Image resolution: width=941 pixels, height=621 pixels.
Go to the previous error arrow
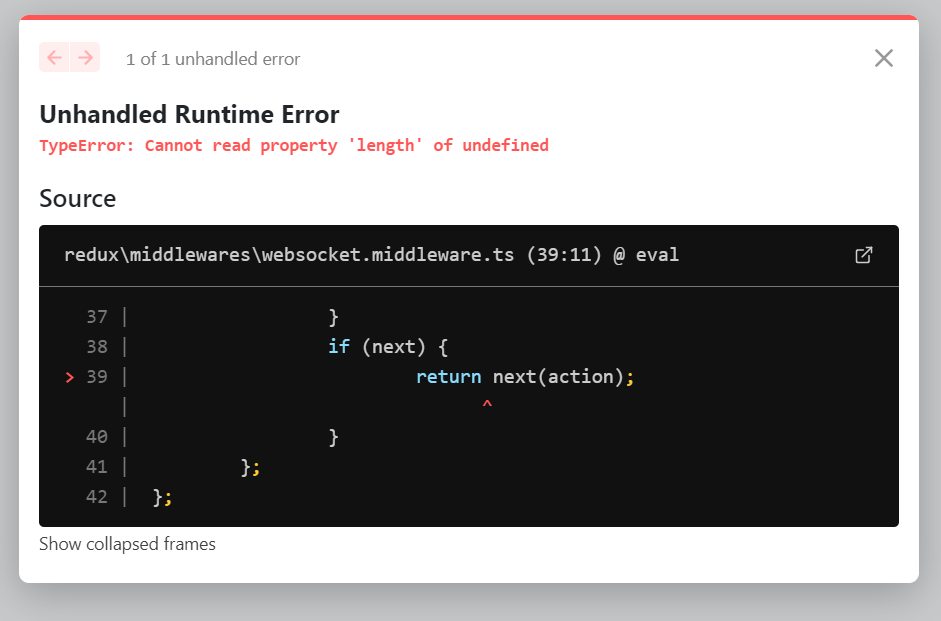pyautogui.click(x=55, y=58)
